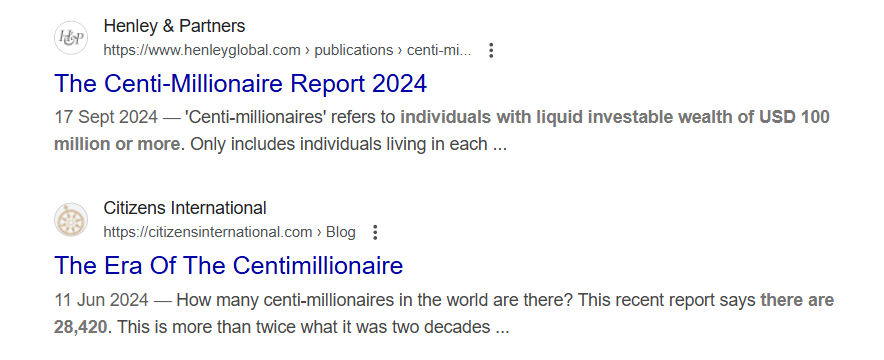Image resolution: width=884 pixels, height=360 pixels.
Task: Click the 11 Jun 2024 date text
Action: pyautogui.click(x=101, y=300)
